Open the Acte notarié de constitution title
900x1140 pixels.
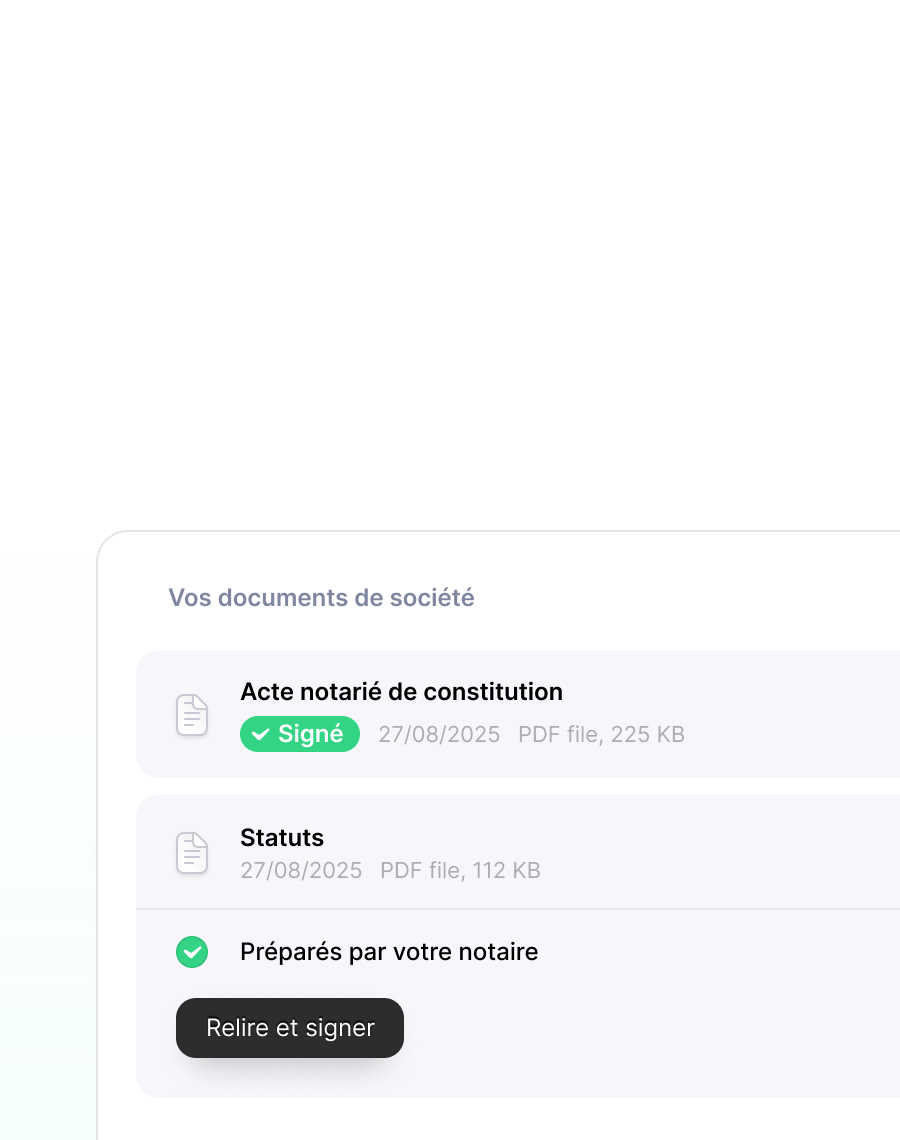pos(401,692)
